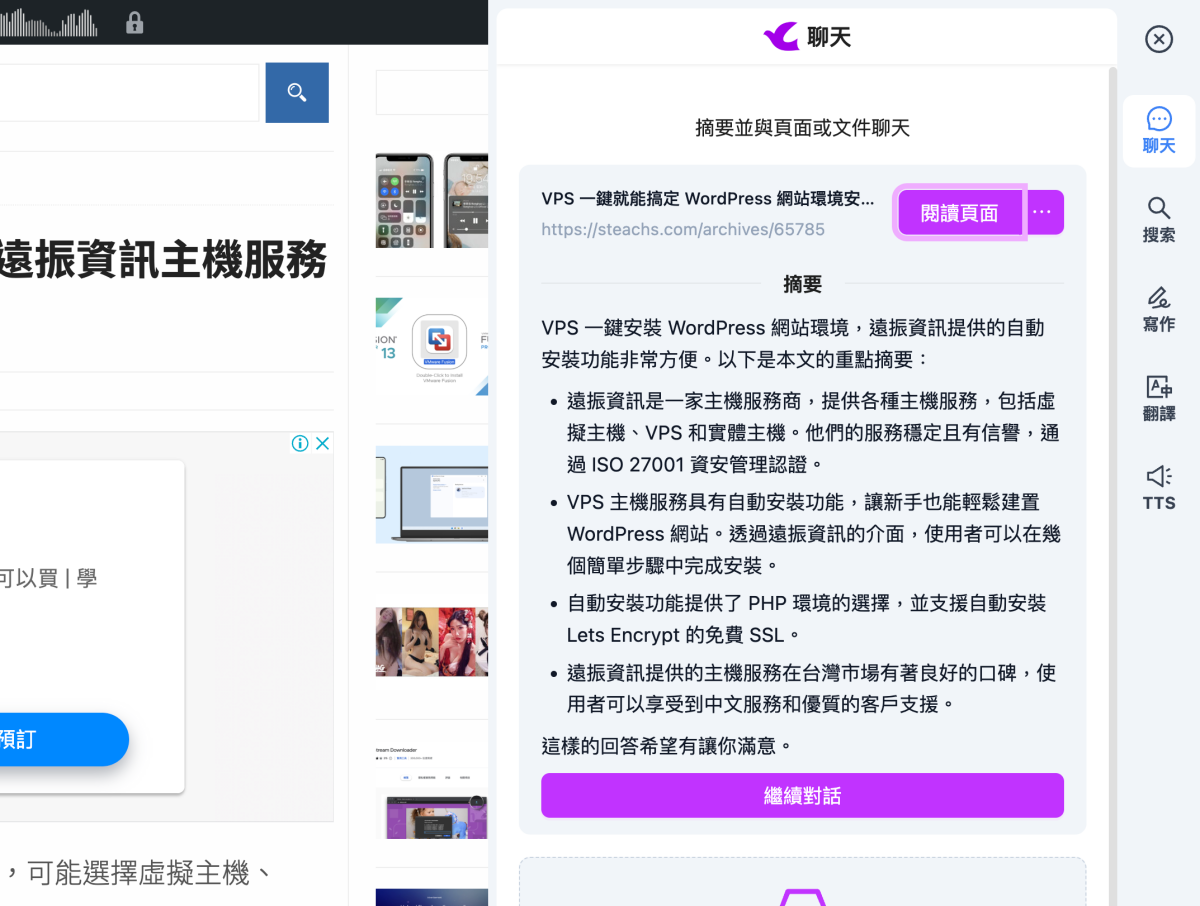Screen dimensions: 1200x906
Task: Click the bullet mentioning Lets Encrypt SSL
Action: tap(806, 618)
